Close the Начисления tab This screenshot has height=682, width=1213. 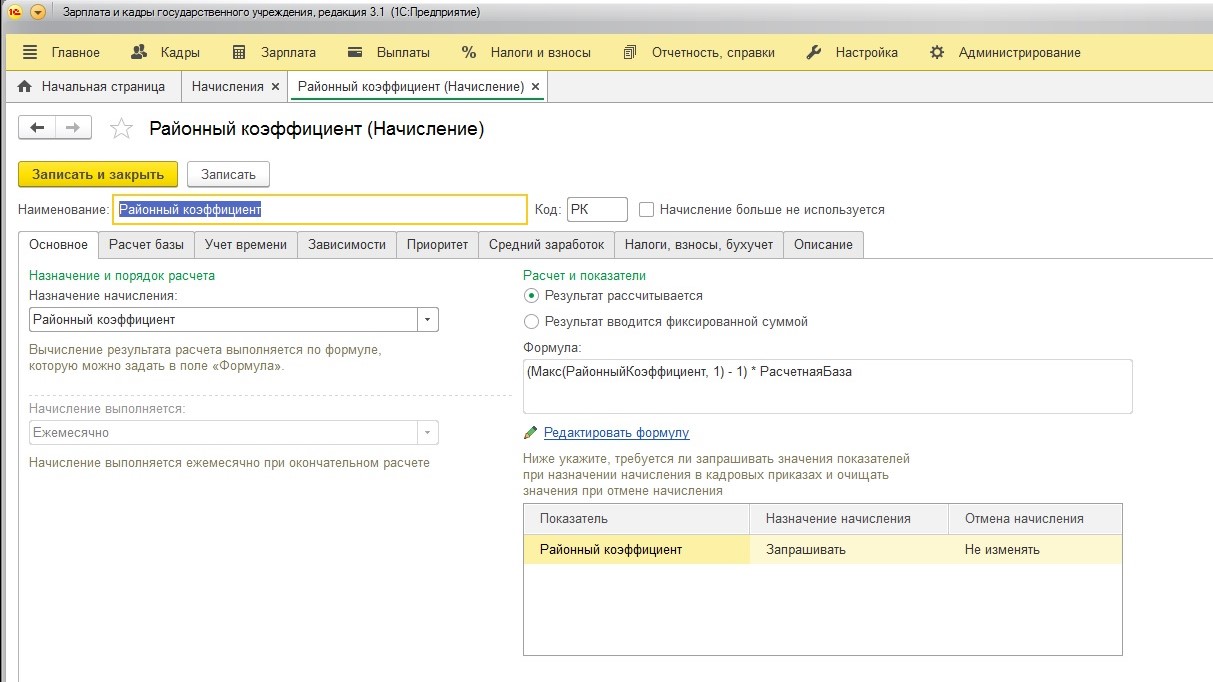[x=275, y=87]
